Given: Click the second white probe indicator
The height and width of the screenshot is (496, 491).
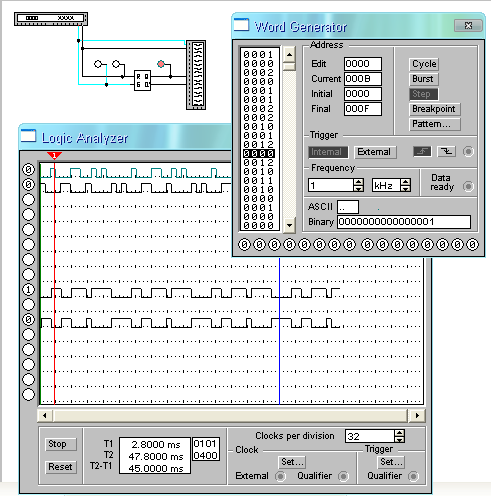Looking at the screenshot, I should 116,64.
